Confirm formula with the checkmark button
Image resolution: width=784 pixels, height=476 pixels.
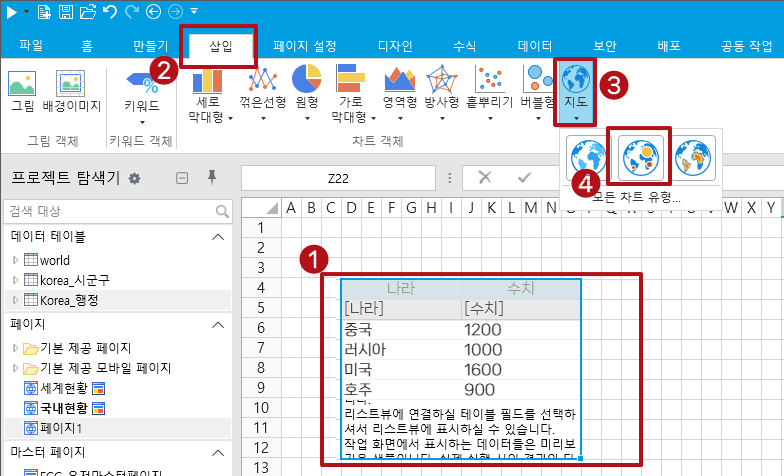click(x=524, y=177)
